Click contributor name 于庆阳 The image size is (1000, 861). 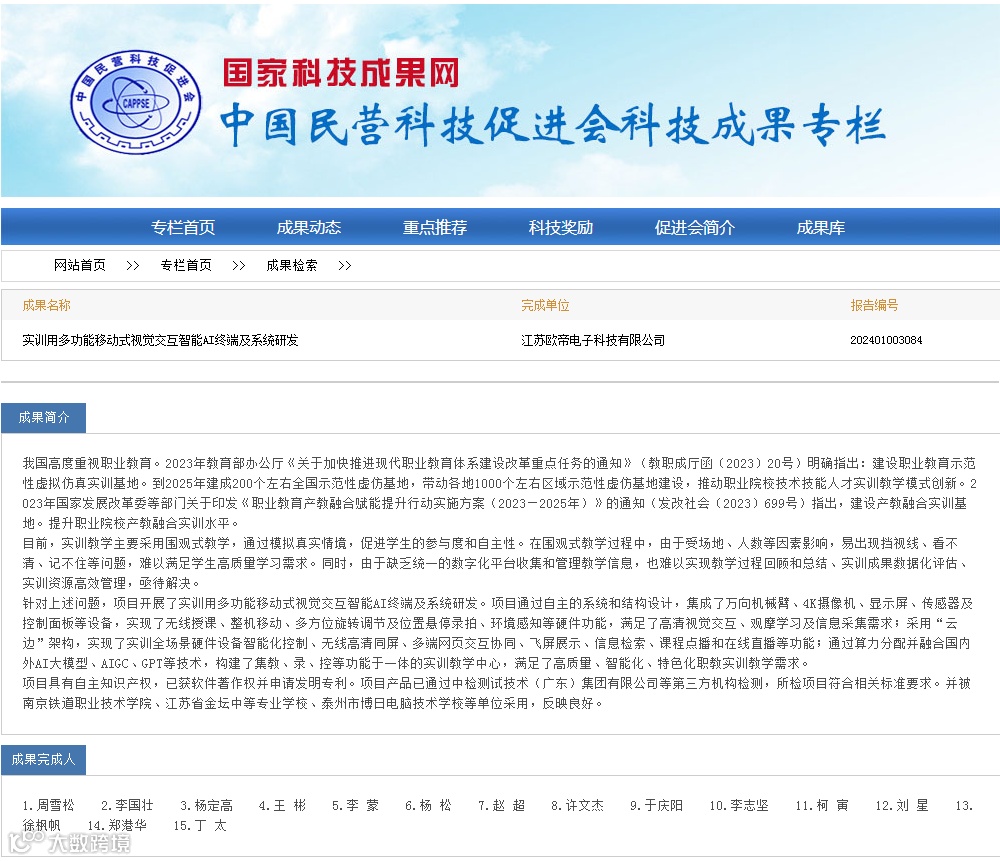pyautogui.click(x=664, y=806)
